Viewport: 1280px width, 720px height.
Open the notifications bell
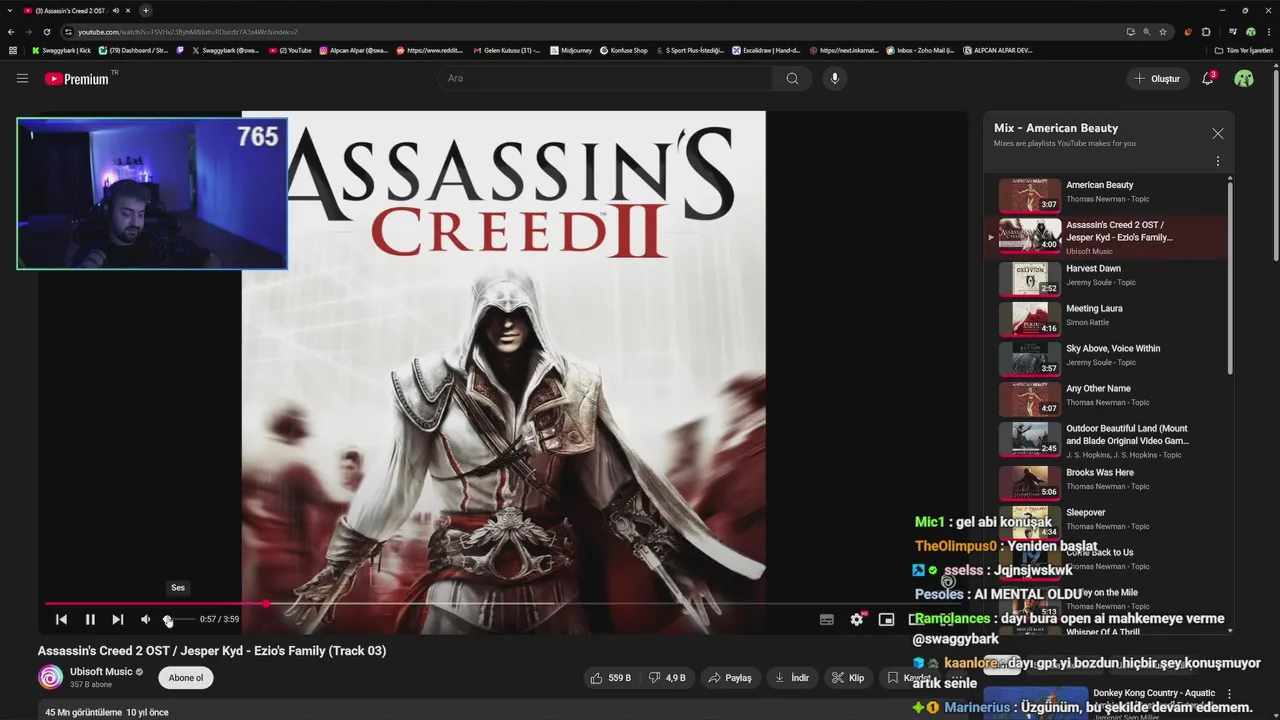[x=1208, y=78]
